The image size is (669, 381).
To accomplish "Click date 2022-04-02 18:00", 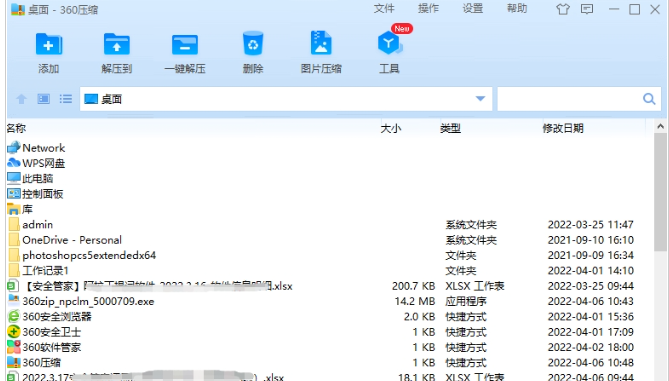I will coord(590,347).
